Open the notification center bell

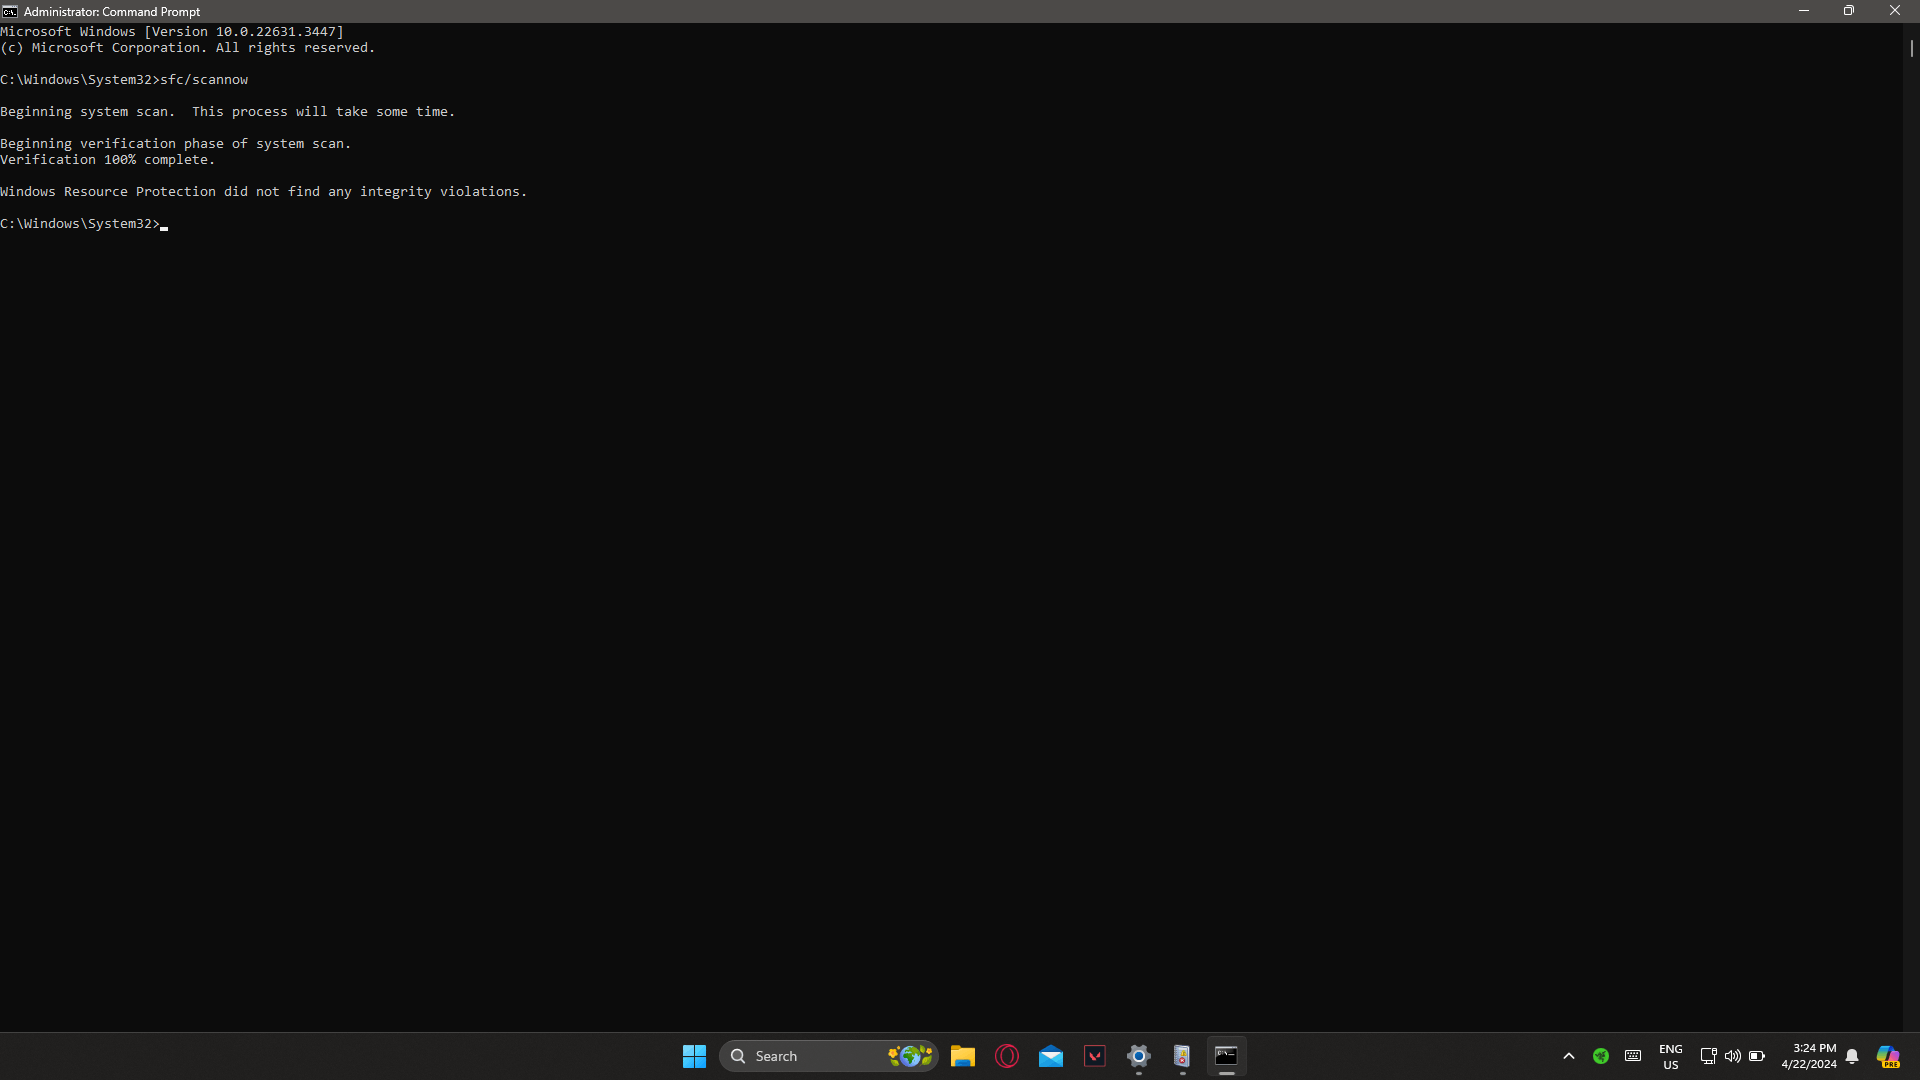(1852, 1056)
